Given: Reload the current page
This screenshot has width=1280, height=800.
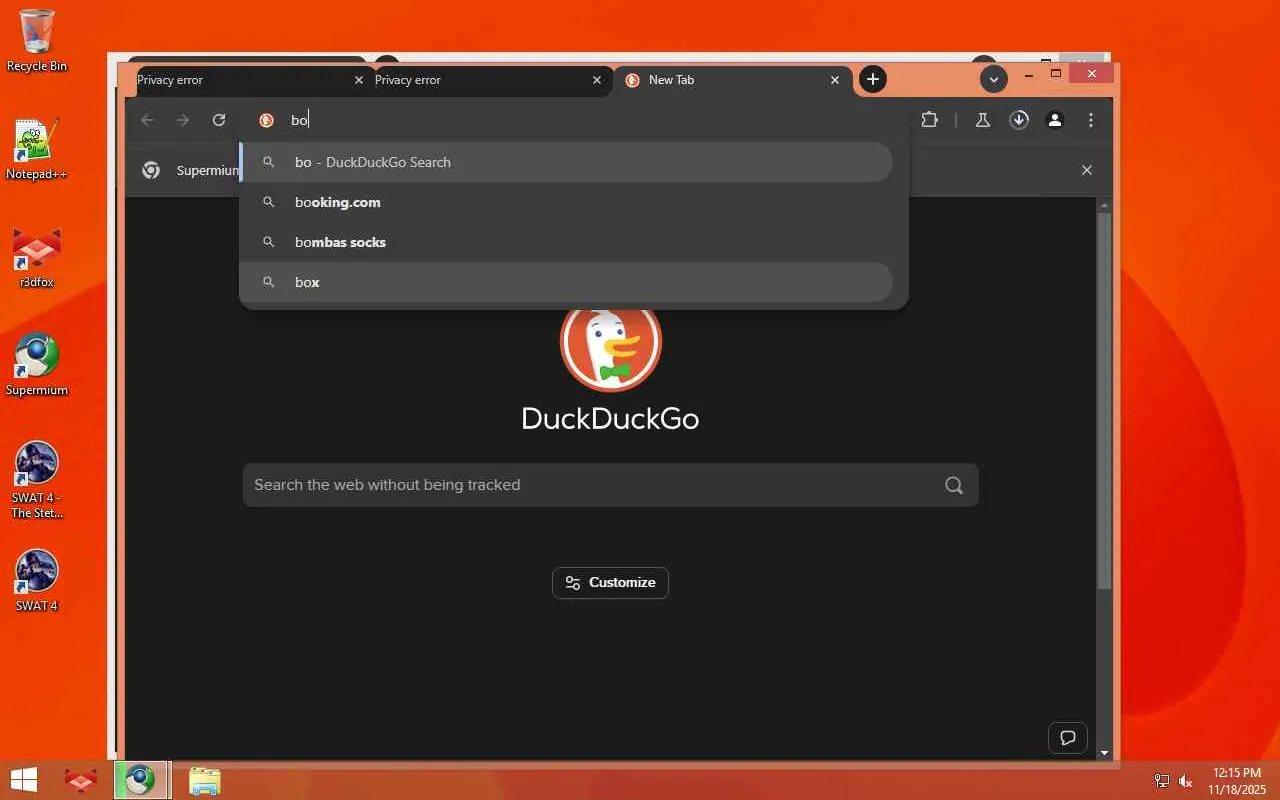Looking at the screenshot, I should click(x=219, y=120).
